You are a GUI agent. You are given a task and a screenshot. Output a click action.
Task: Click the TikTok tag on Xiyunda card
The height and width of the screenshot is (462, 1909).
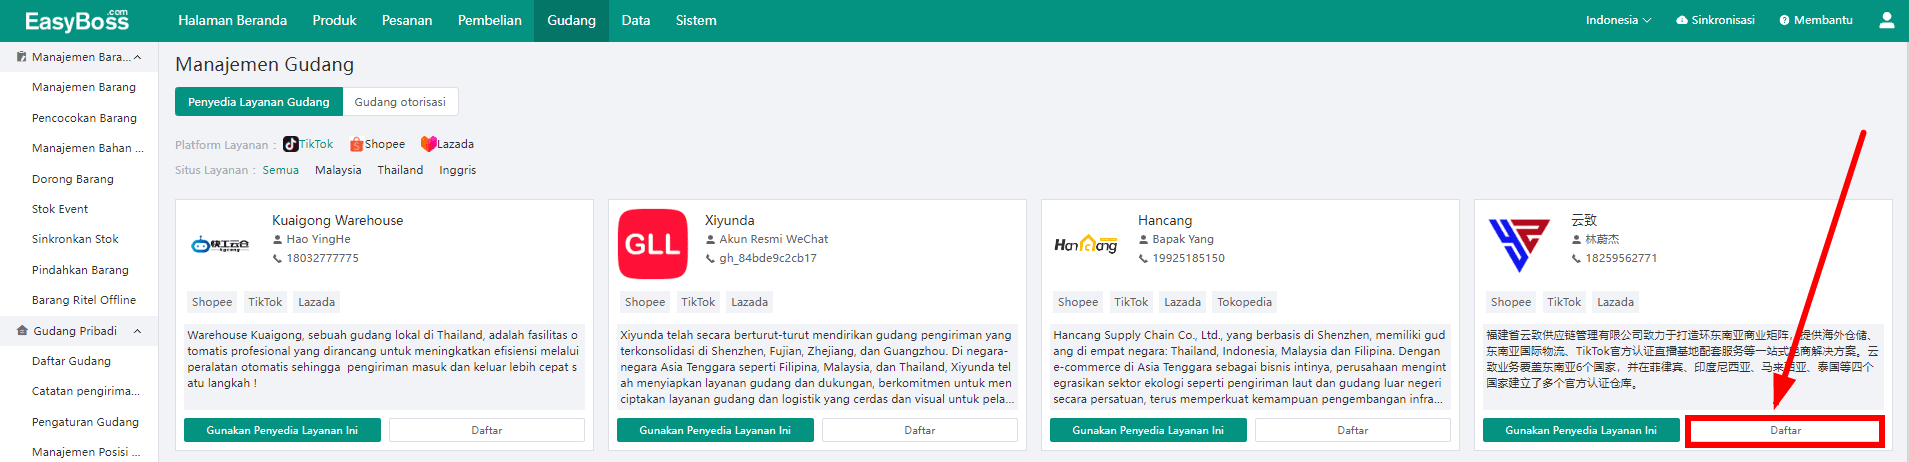[x=698, y=302]
